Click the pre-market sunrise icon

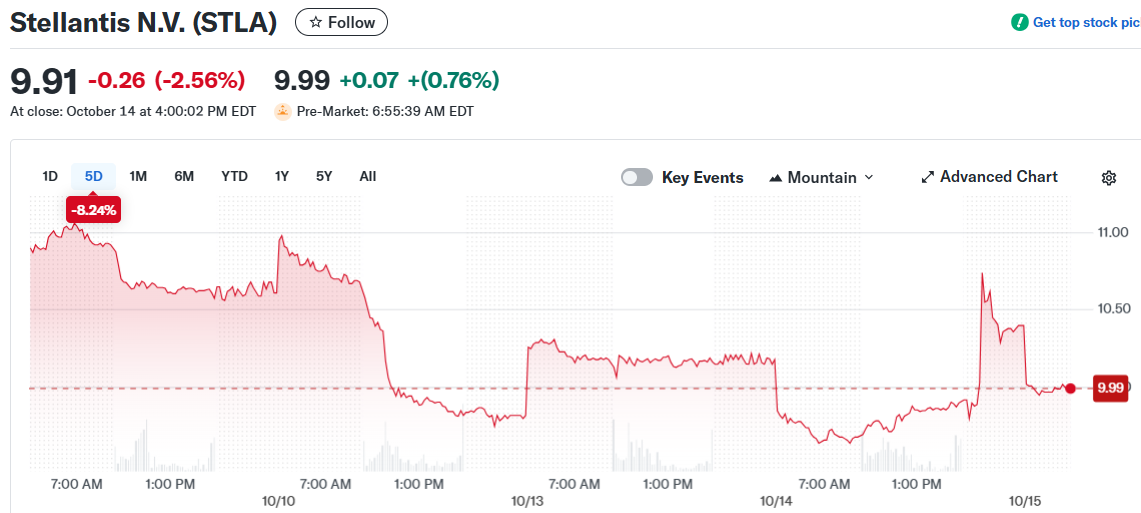point(283,111)
